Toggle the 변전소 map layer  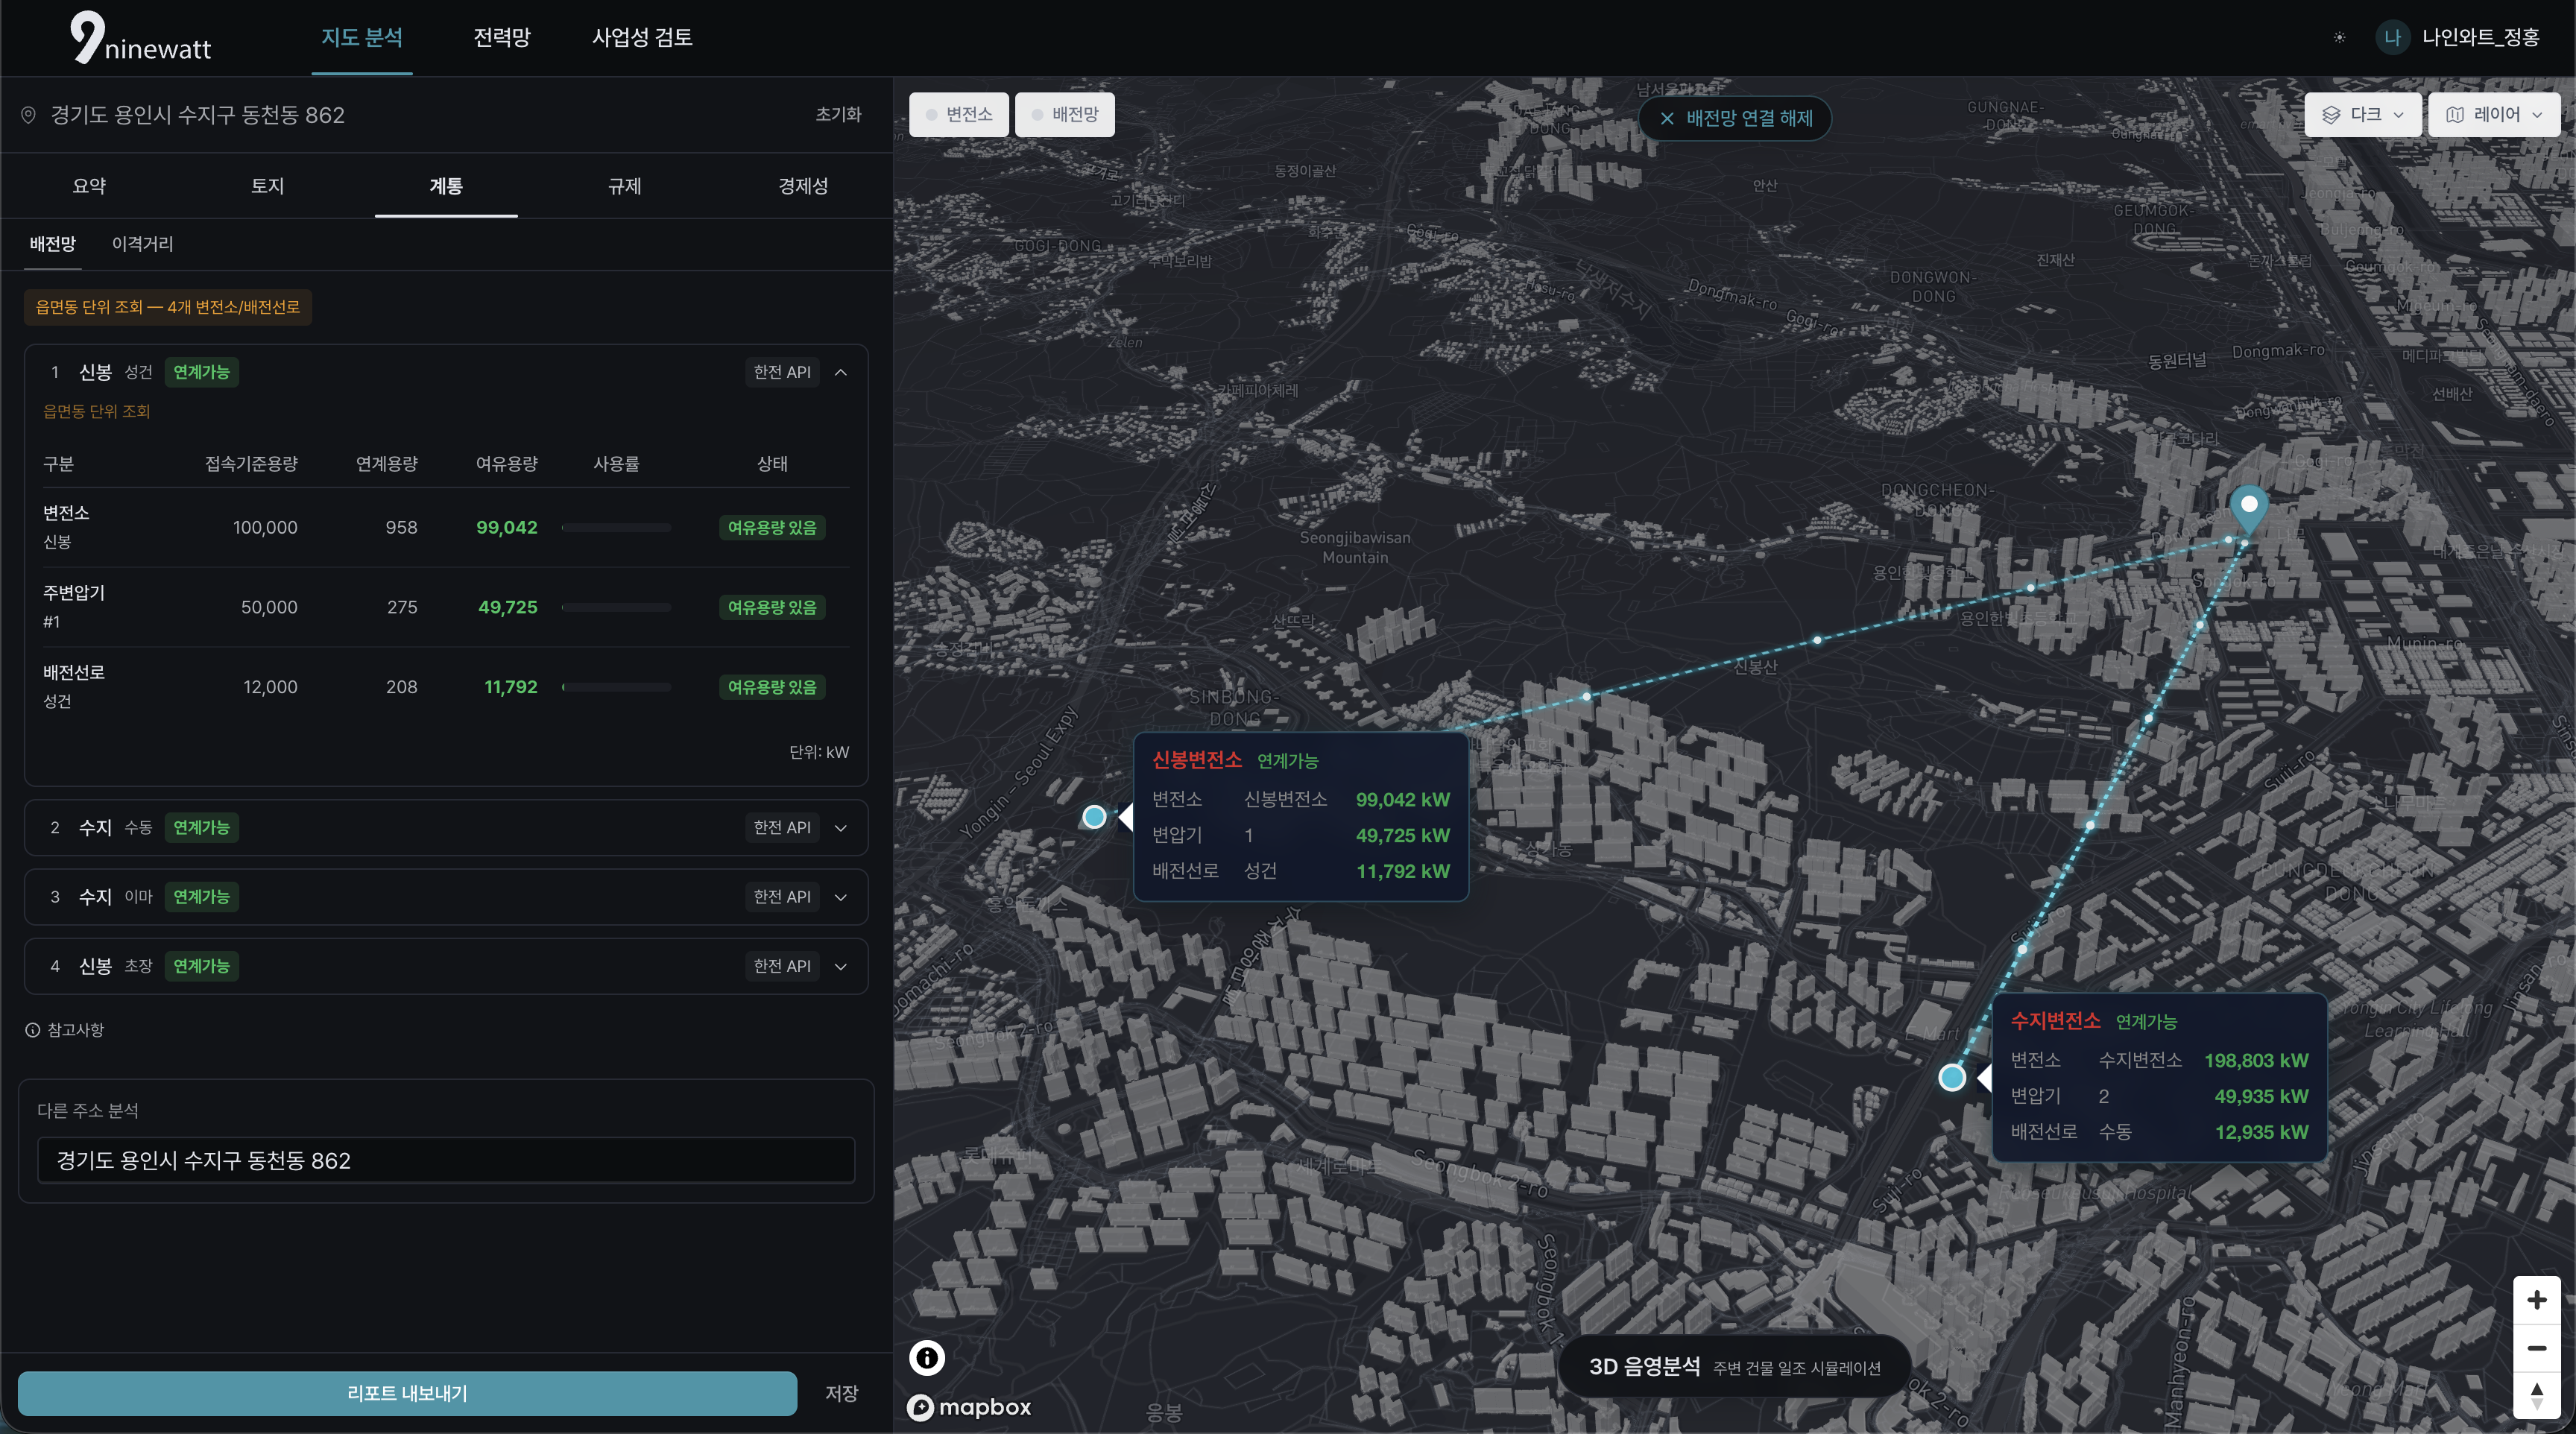click(959, 114)
